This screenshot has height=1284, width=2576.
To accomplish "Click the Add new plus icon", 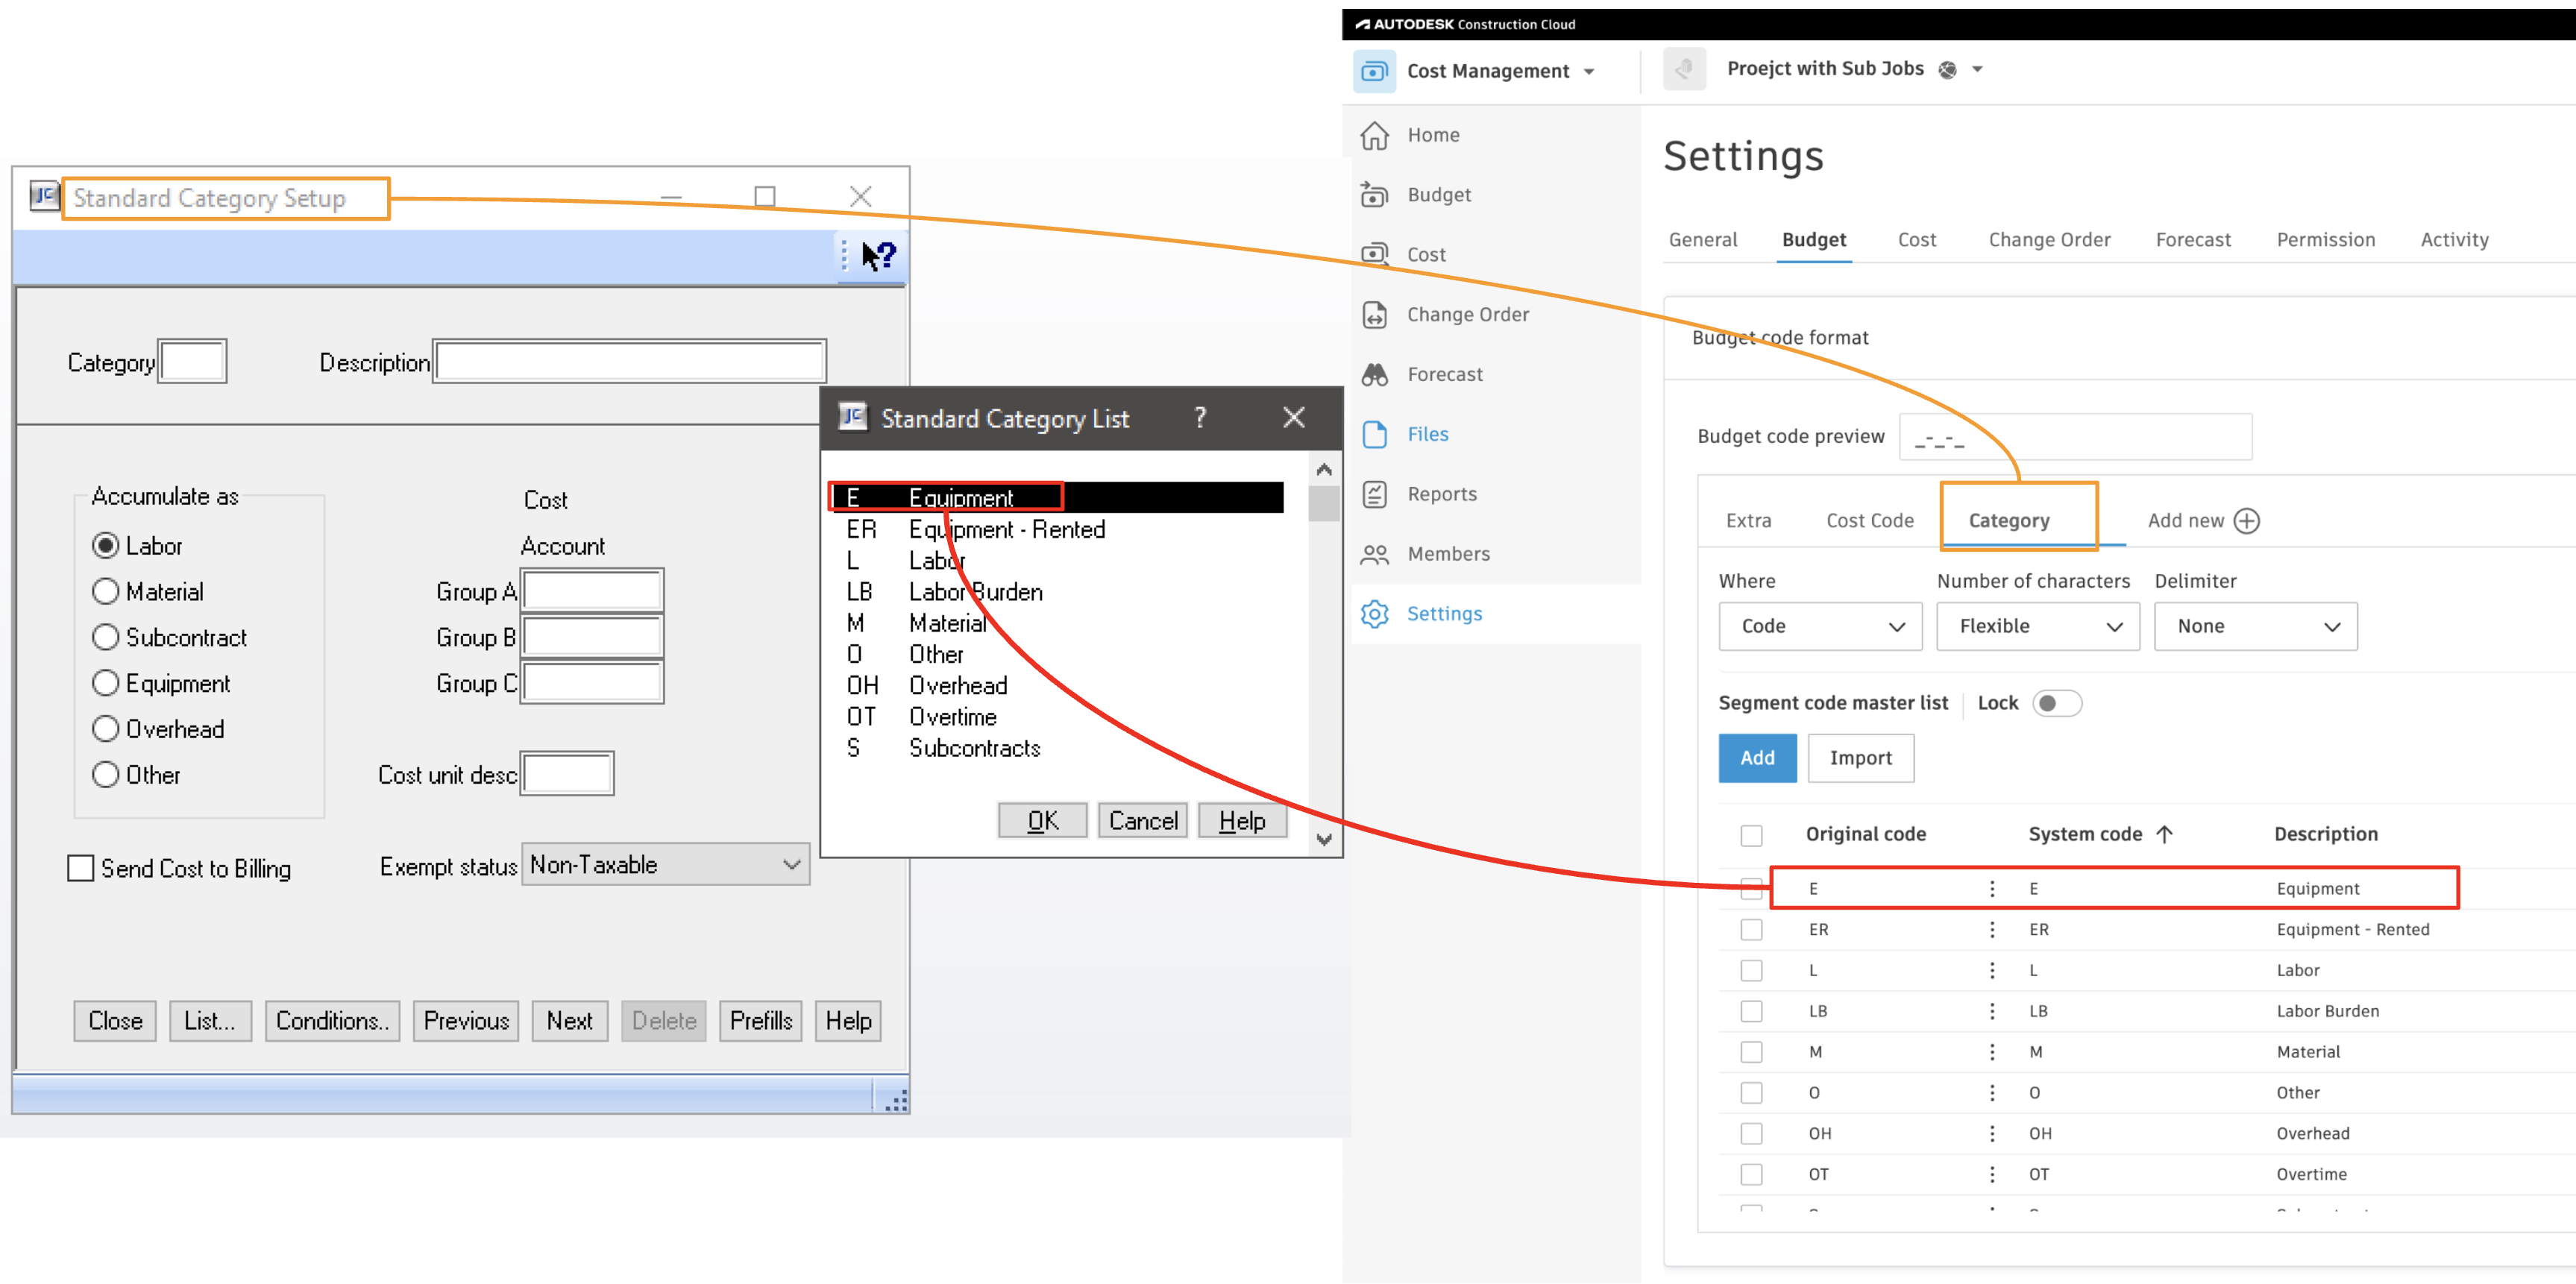I will 2246,521.
